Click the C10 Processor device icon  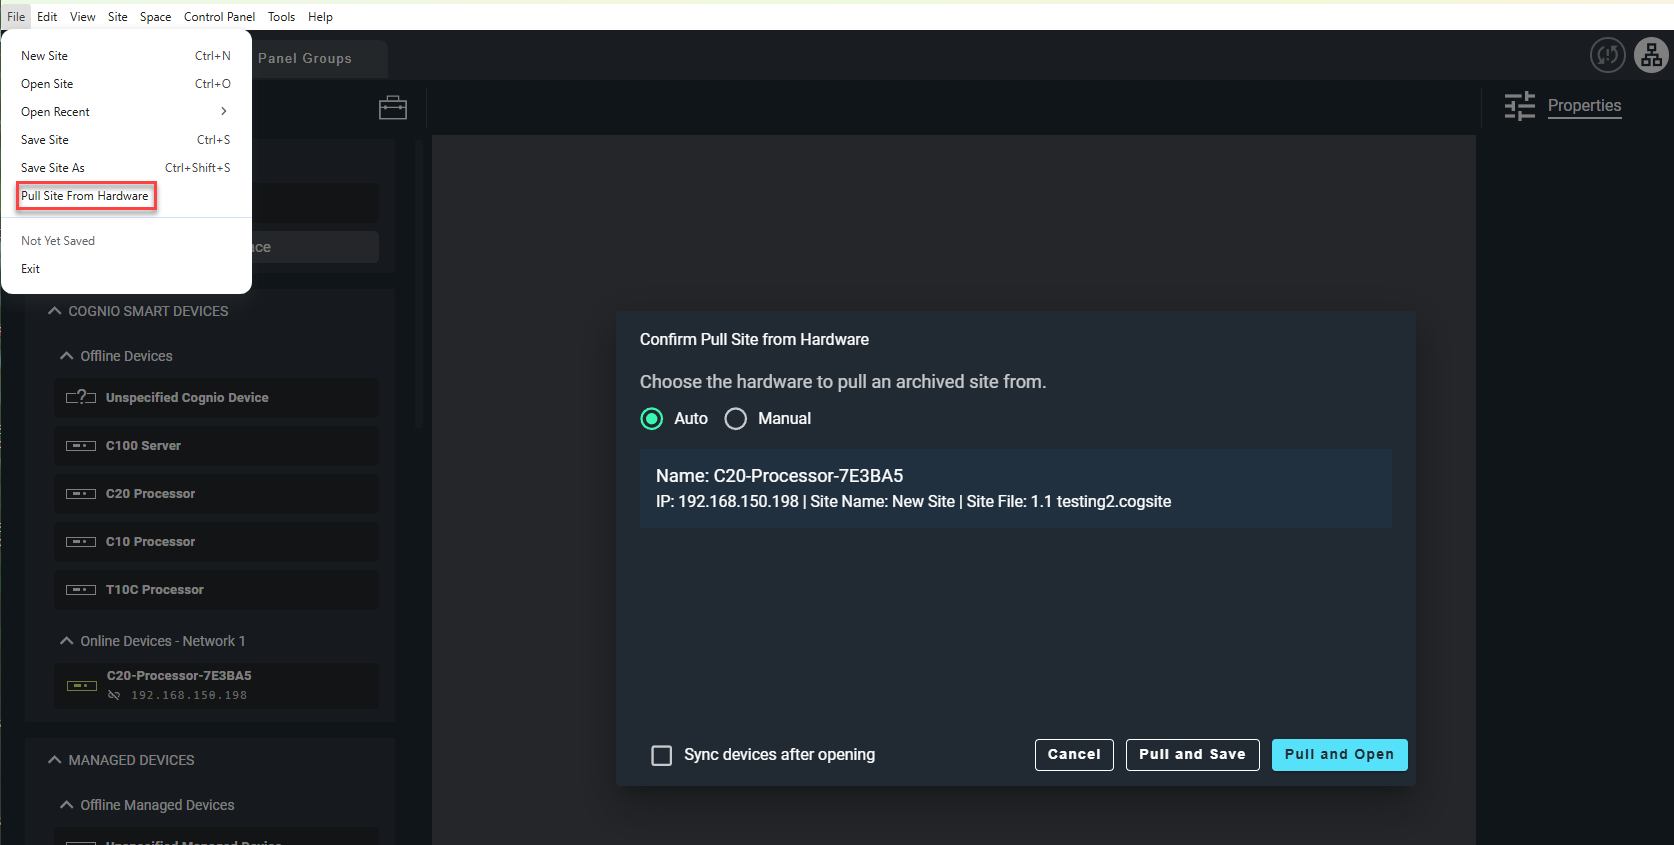click(x=81, y=542)
